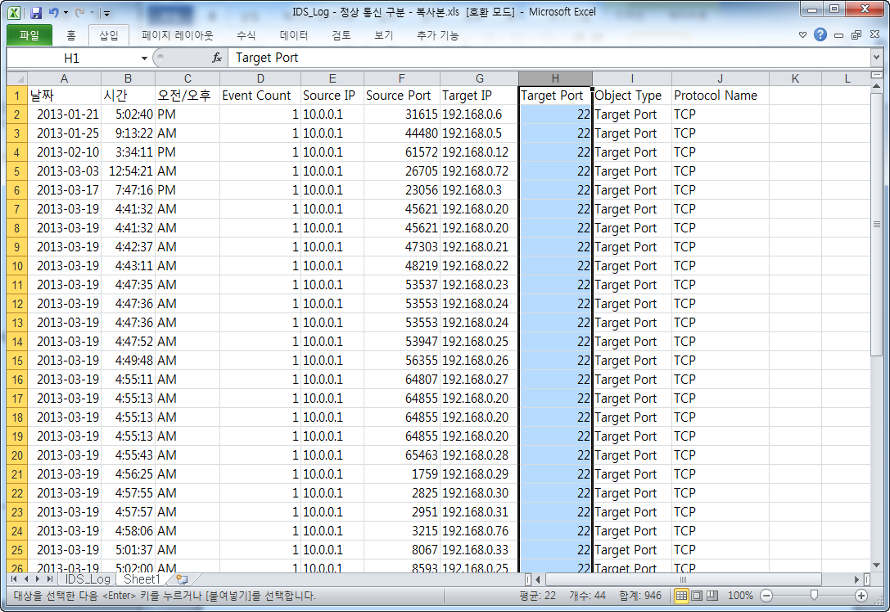Open the undo history dropdown arrow
The width and height of the screenshot is (890, 612).
pyautogui.click(x=66, y=12)
